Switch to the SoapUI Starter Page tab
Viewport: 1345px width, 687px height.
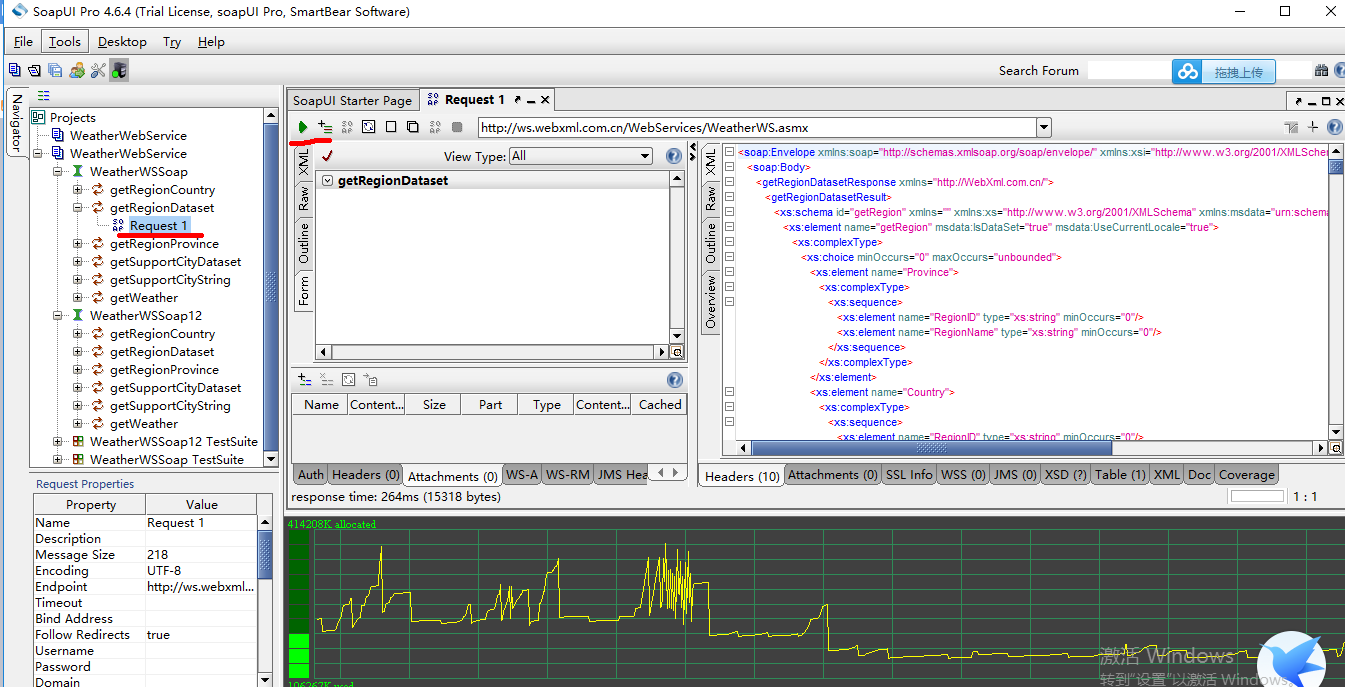click(352, 100)
